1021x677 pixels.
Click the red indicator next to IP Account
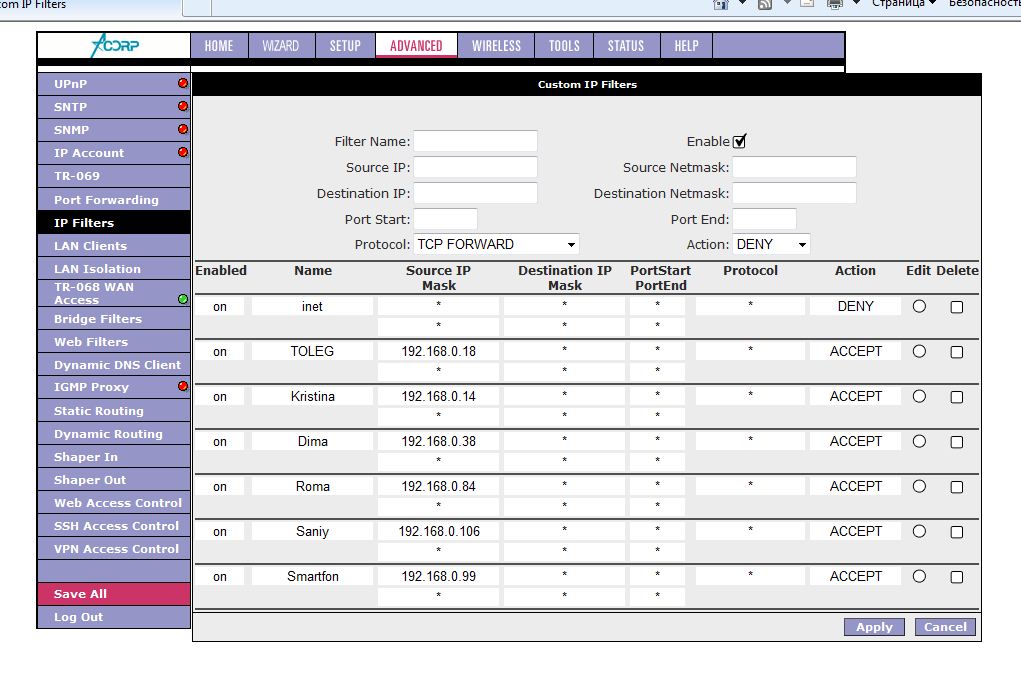point(183,152)
